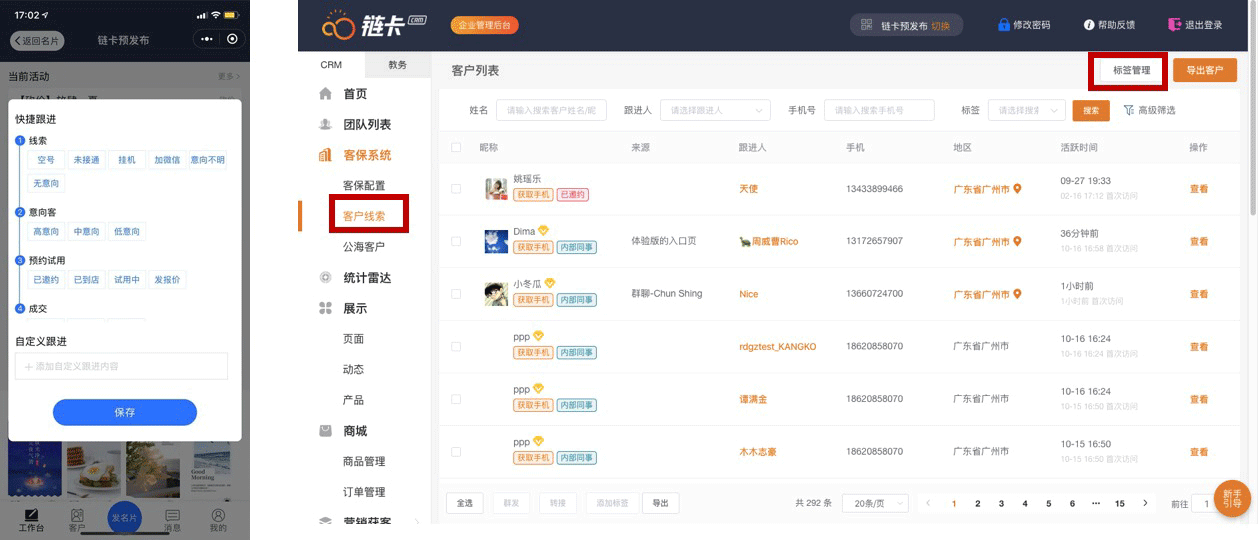This screenshot has width=1258, height=540.
Task: Click the 姓名 name search field
Action: (551, 110)
